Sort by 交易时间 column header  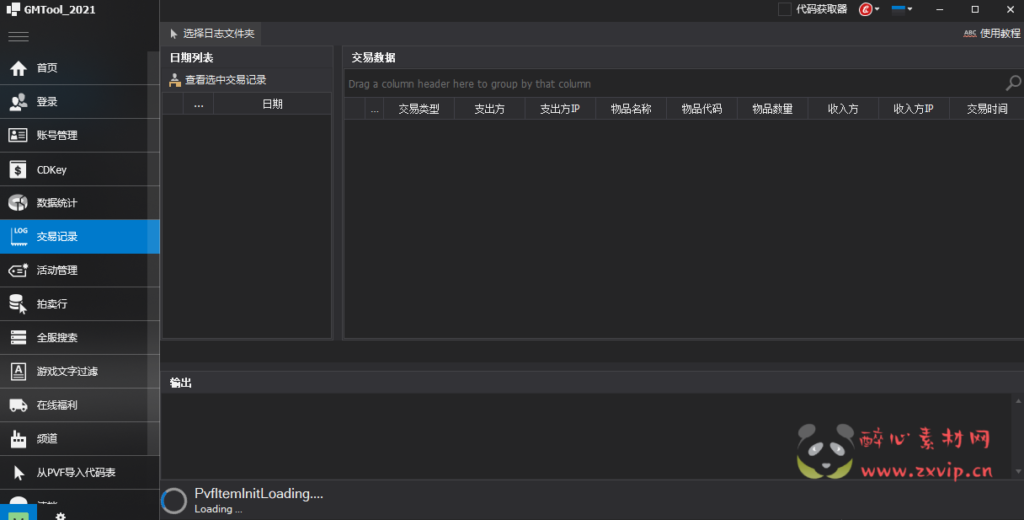[986, 109]
